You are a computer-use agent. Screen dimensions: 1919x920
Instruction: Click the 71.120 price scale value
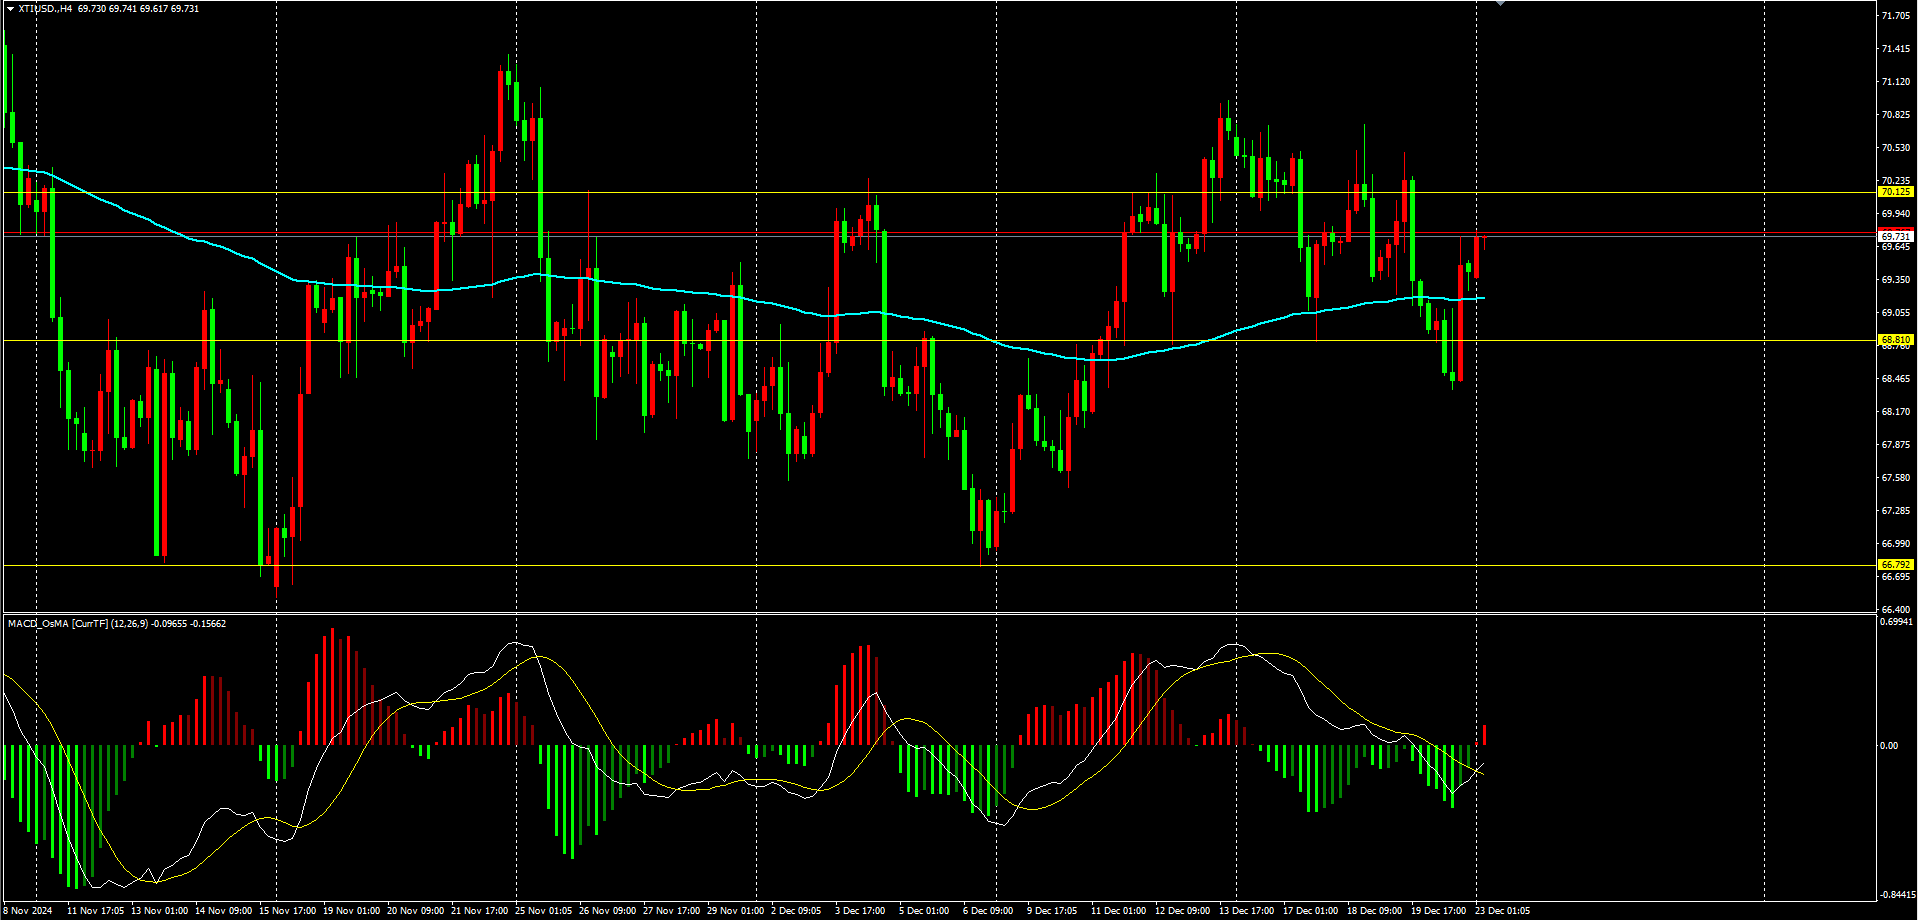tap(1896, 82)
